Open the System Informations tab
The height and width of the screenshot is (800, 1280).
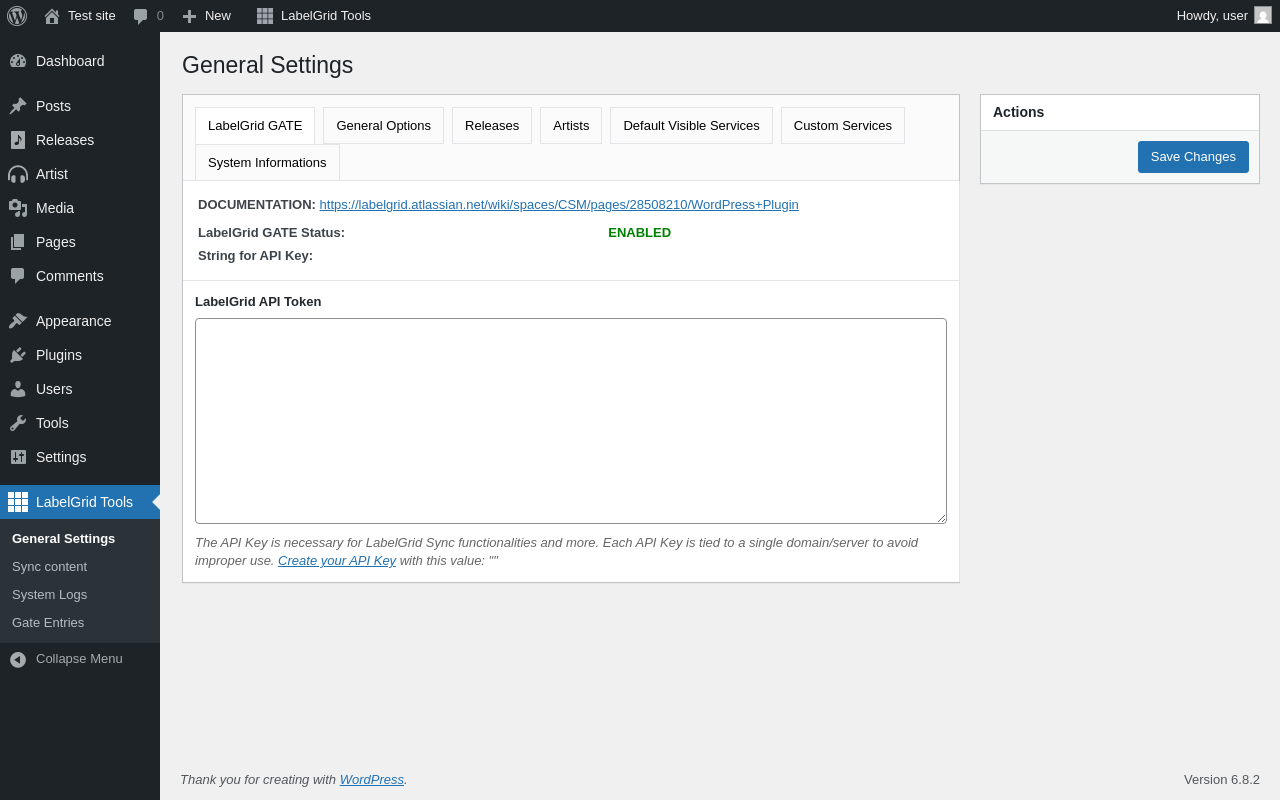tap(267, 163)
